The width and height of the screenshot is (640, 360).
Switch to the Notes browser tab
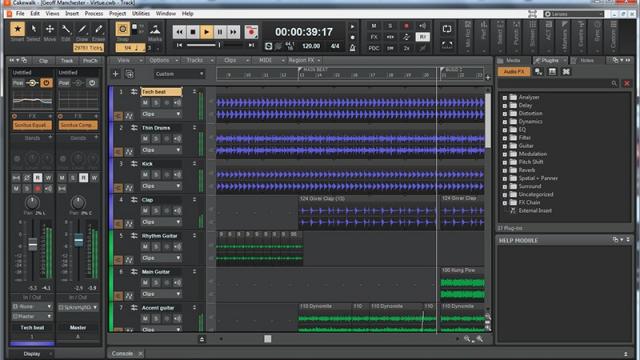[x=586, y=60]
